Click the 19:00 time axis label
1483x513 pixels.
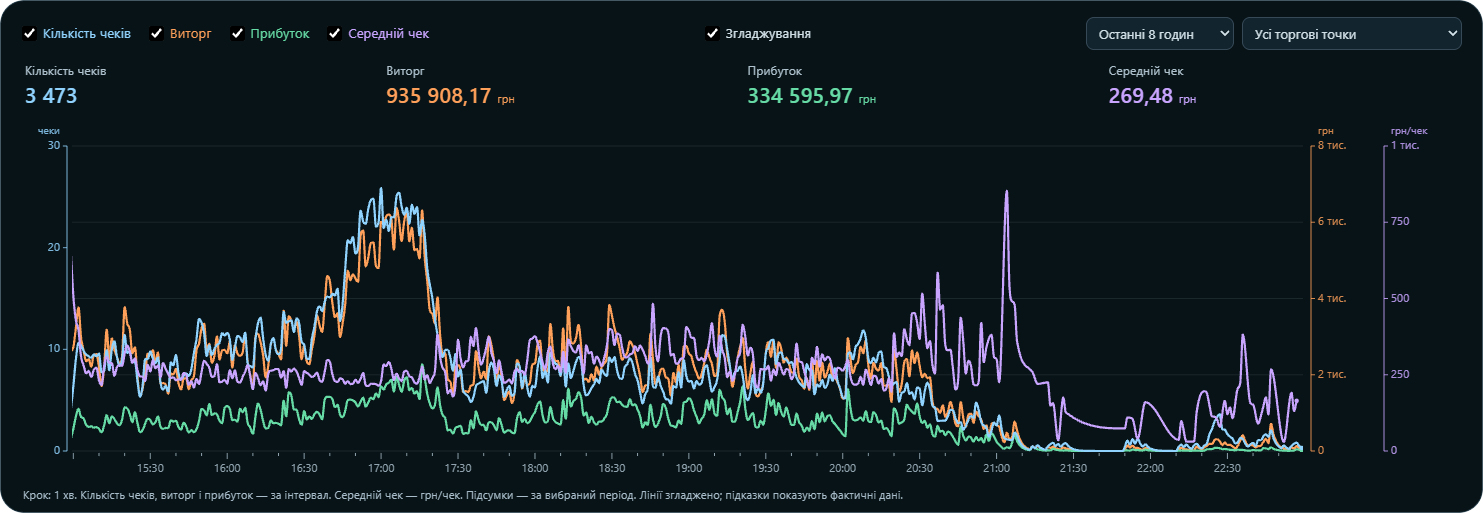(x=689, y=468)
